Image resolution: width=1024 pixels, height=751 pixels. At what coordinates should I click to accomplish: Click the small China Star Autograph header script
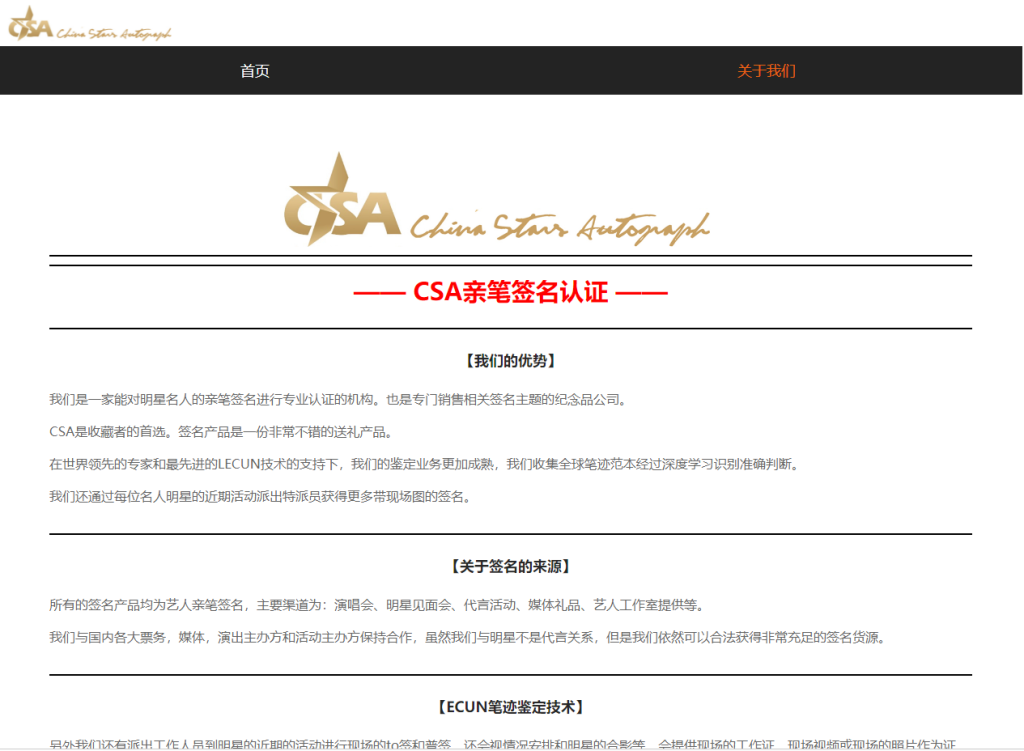(114, 32)
